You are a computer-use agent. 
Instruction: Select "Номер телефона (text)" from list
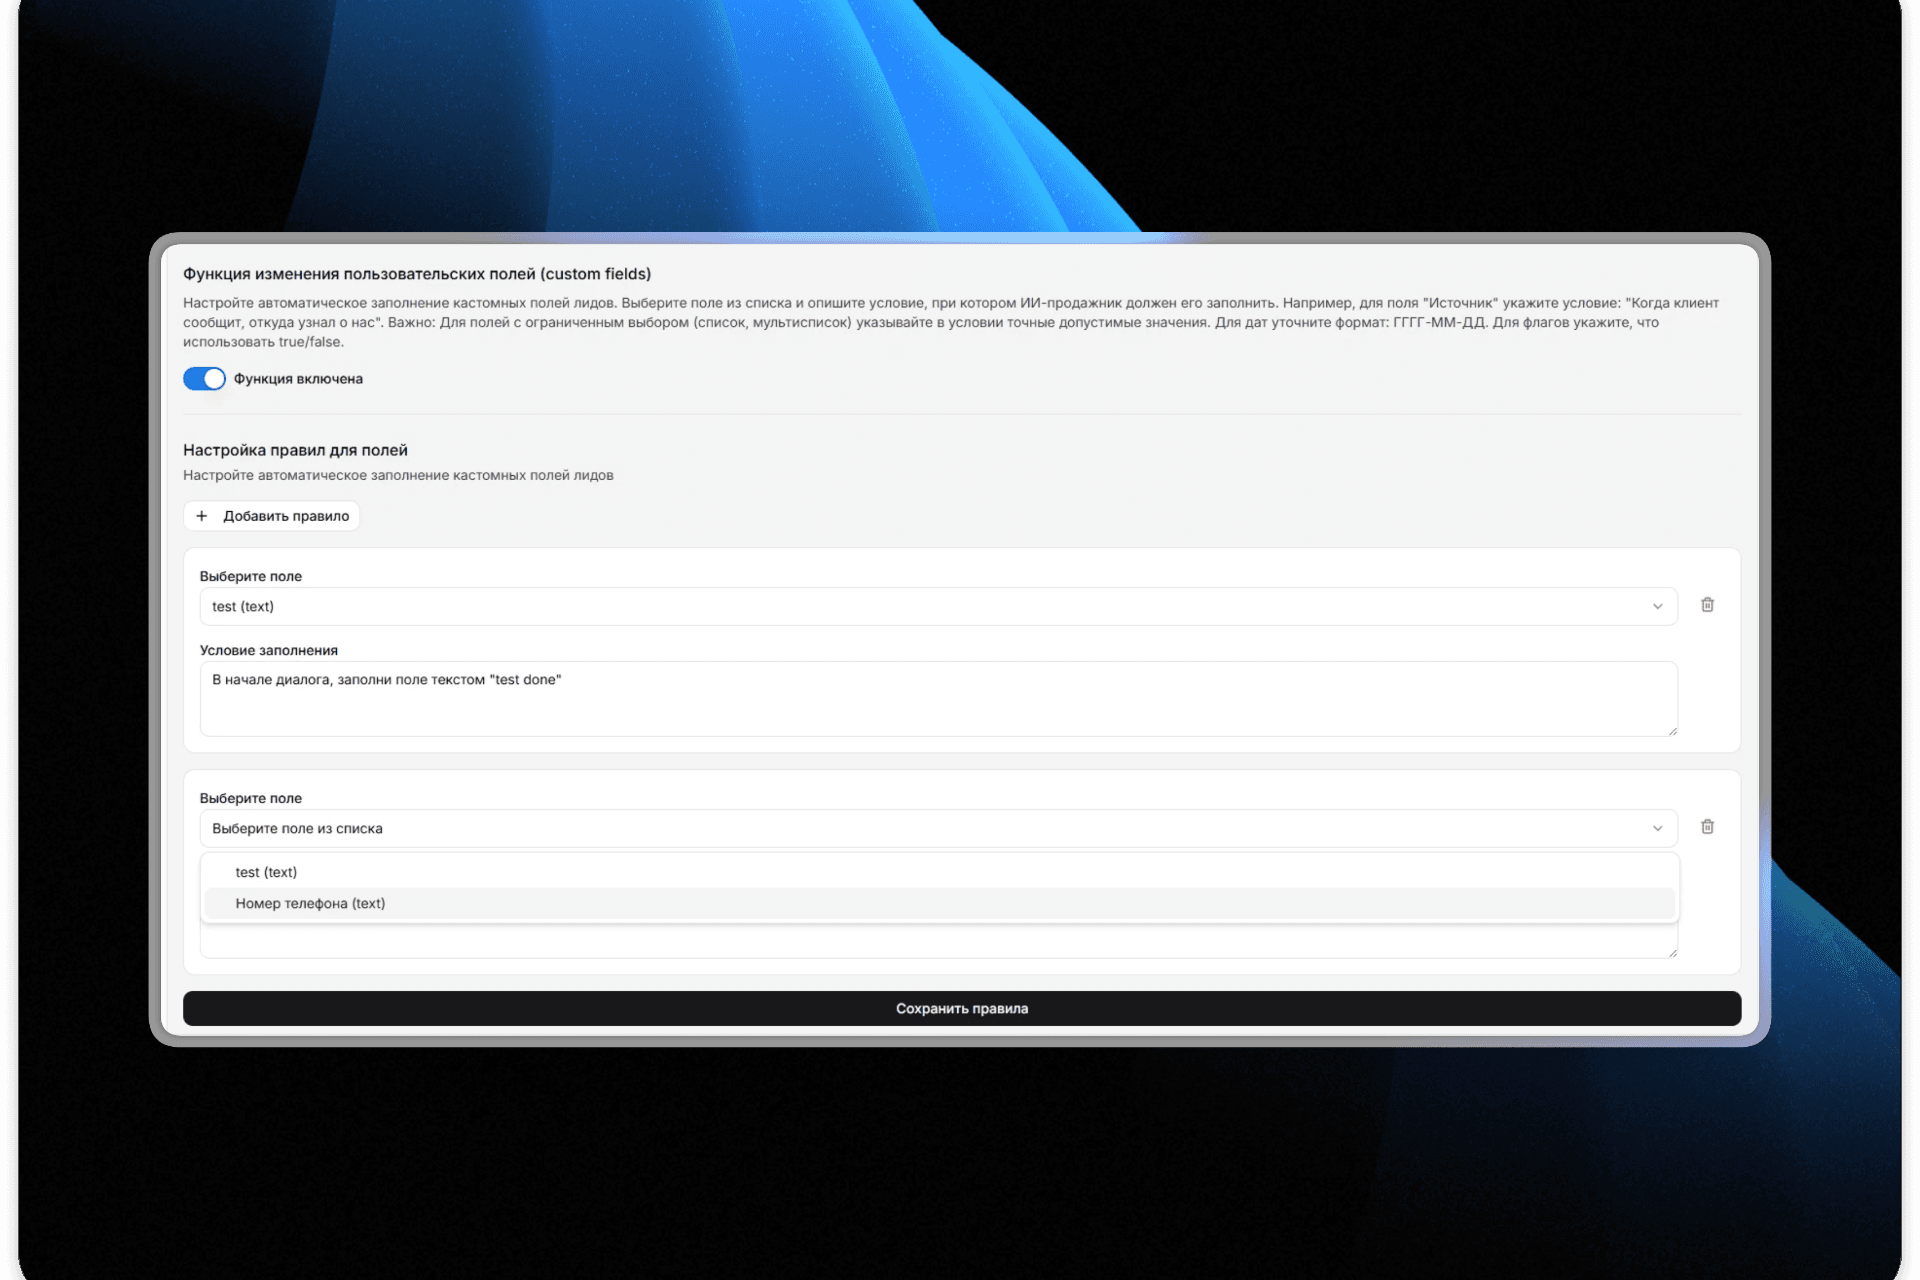pyautogui.click(x=310, y=903)
